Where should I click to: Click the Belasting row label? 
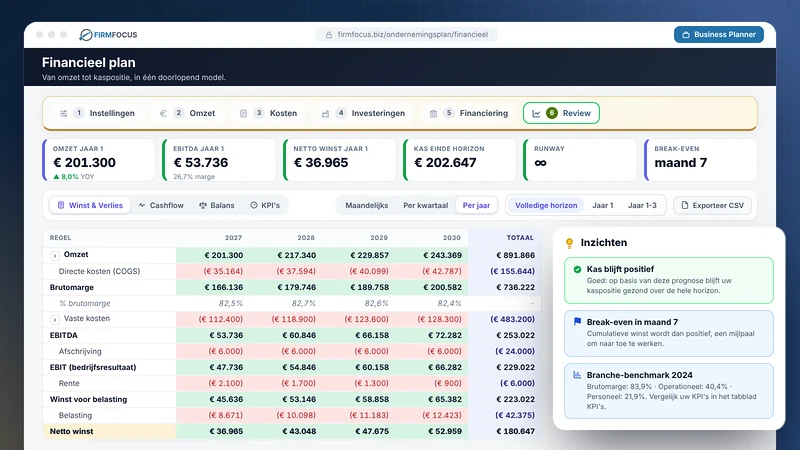tap(75, 415)
